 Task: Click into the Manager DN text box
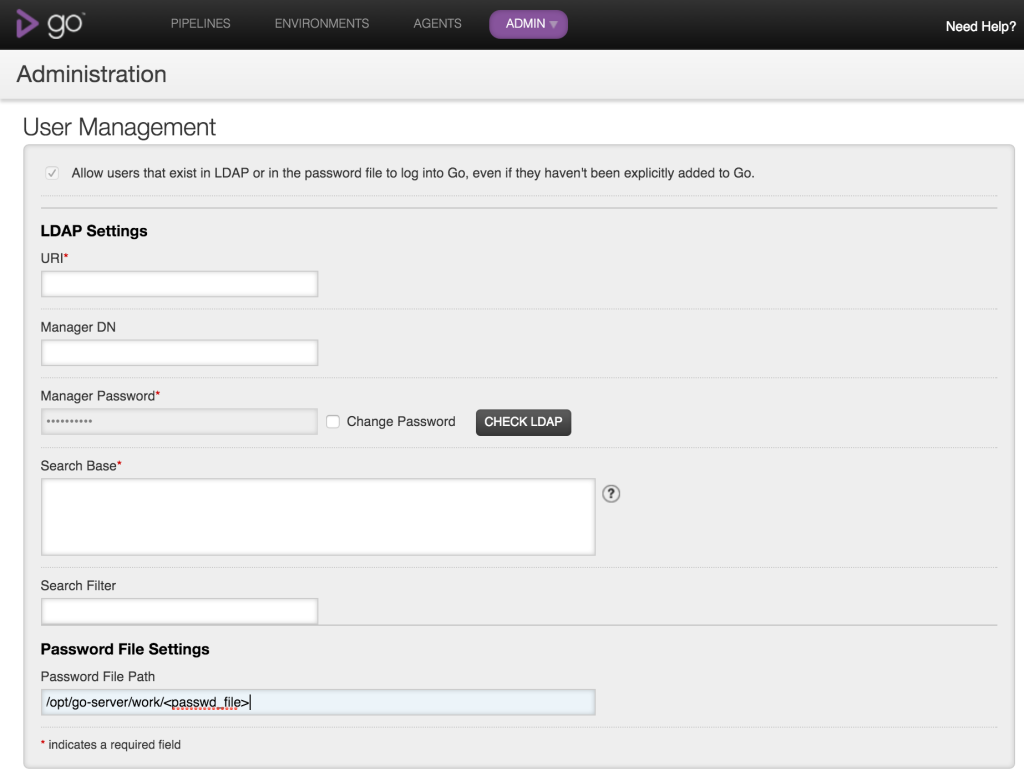[x=179, y=353]
